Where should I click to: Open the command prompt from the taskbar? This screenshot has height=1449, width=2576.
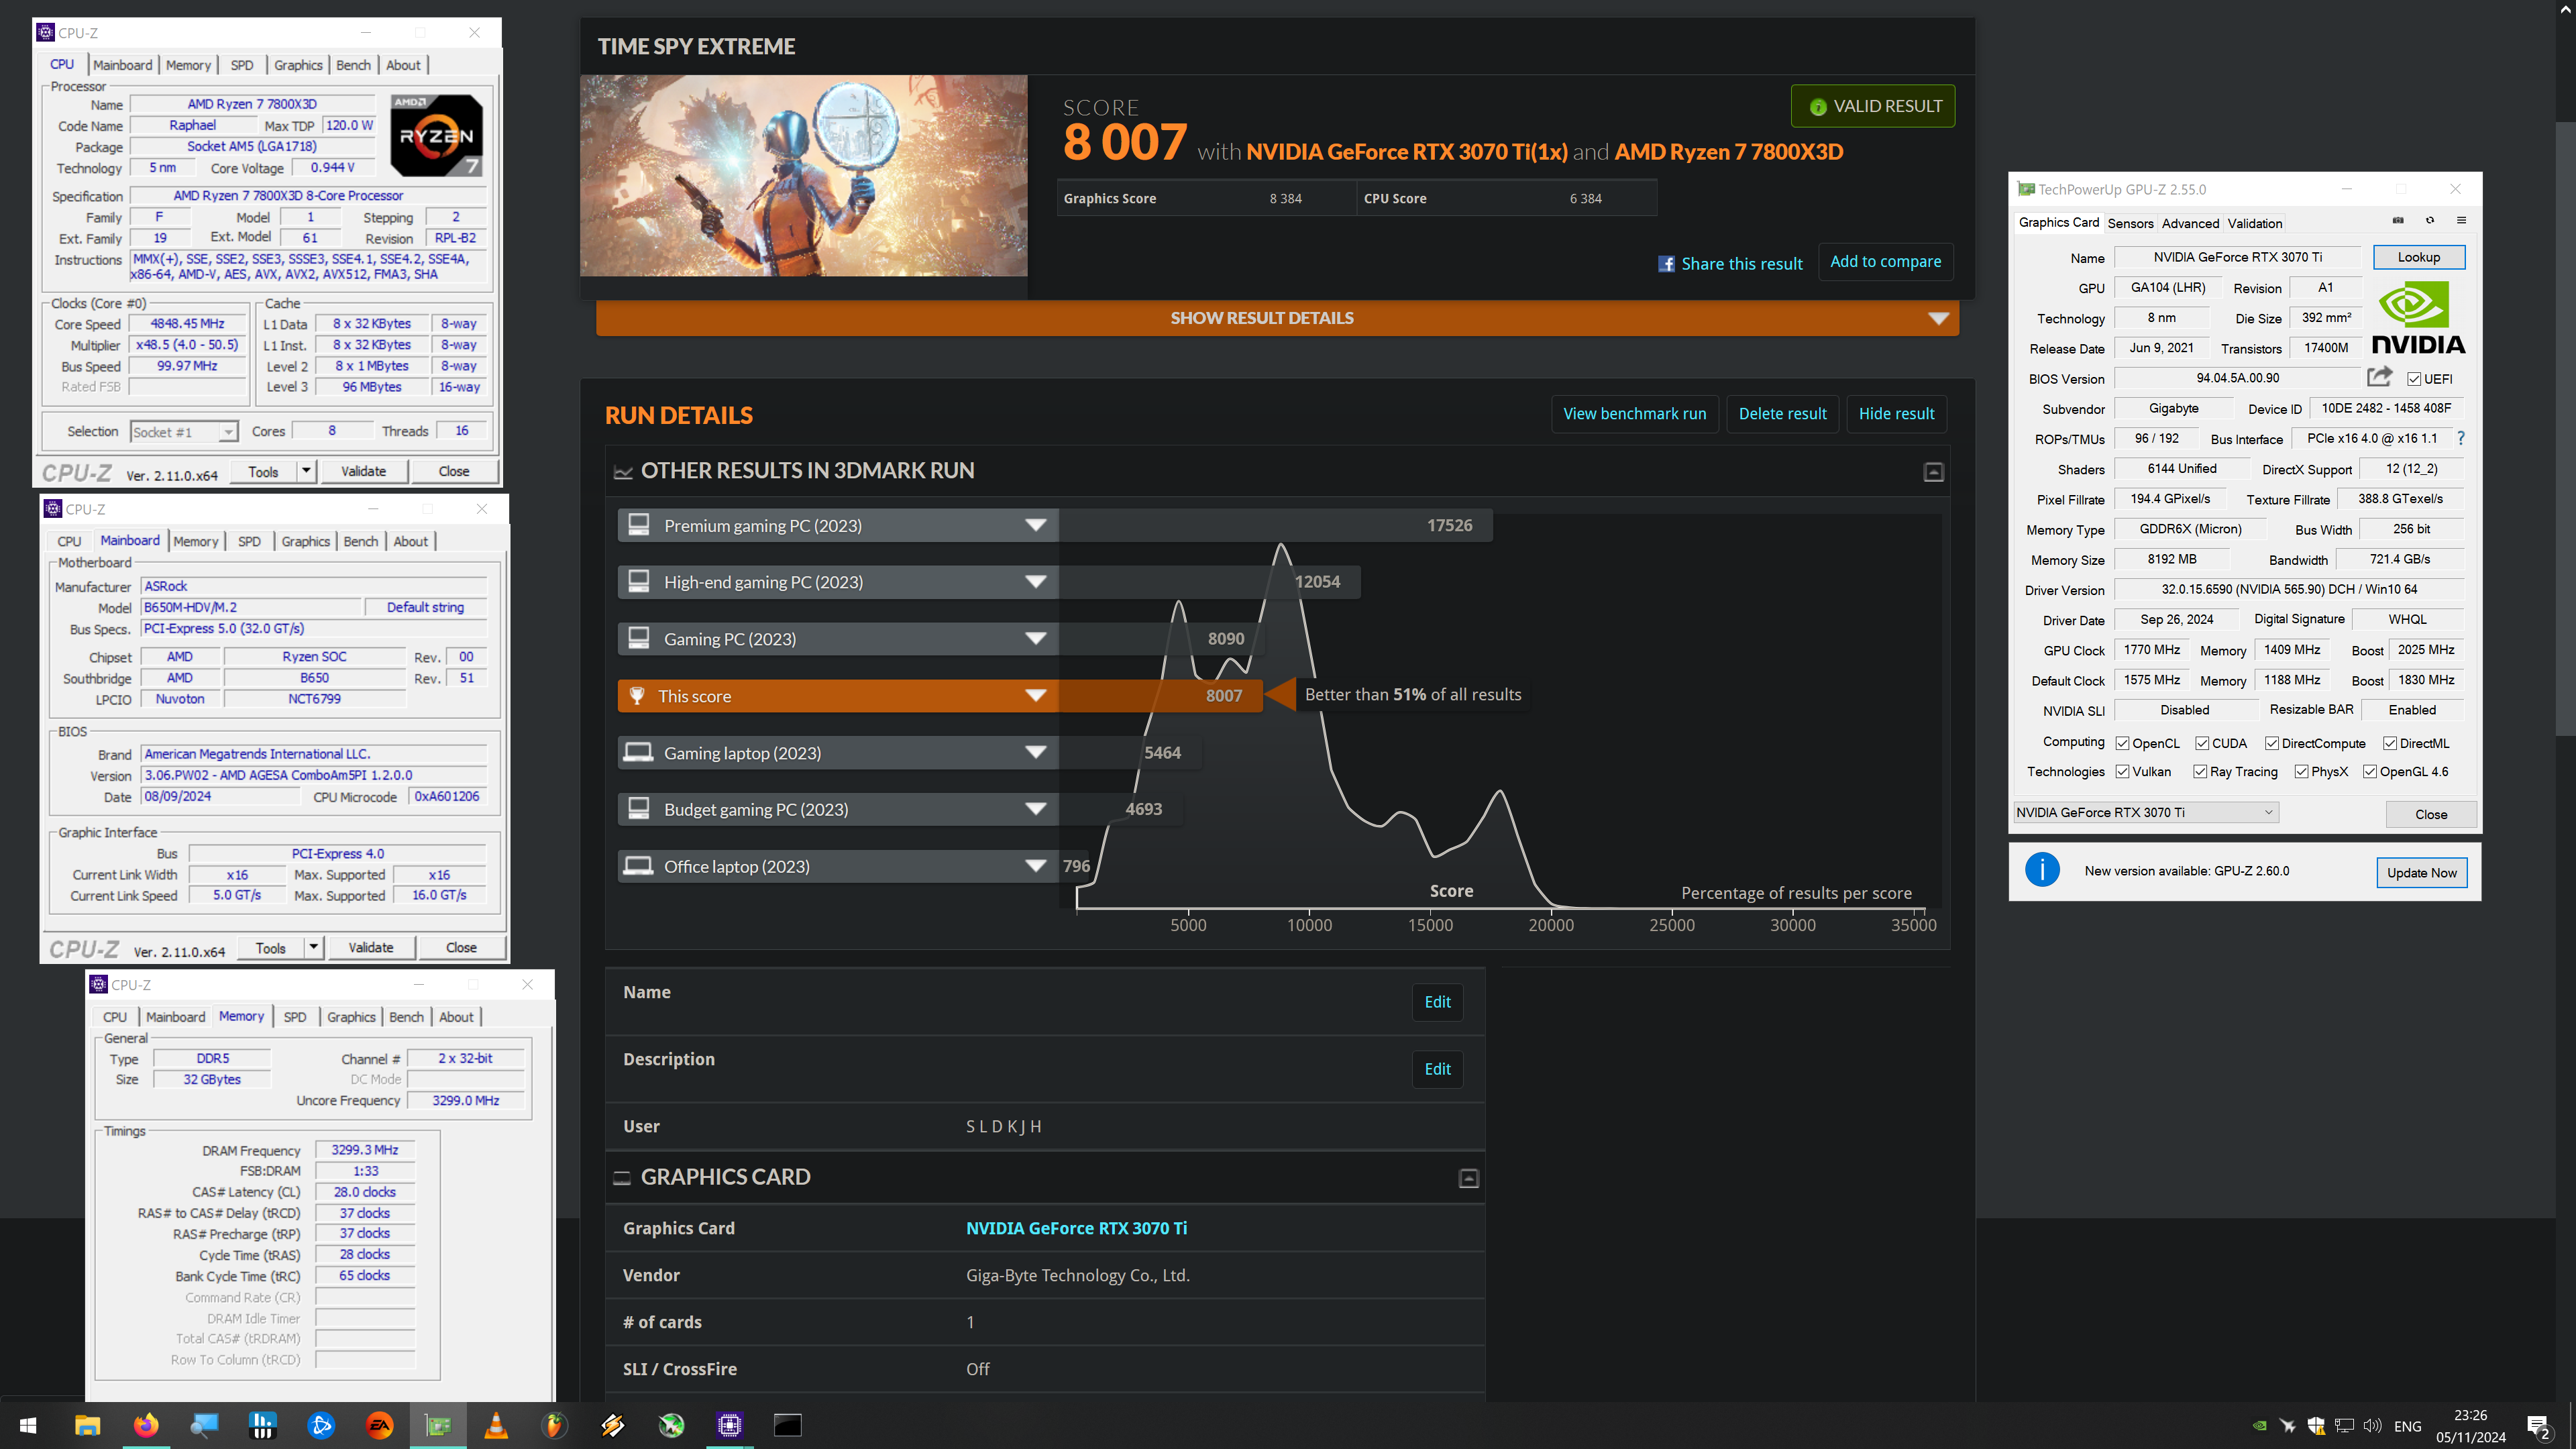[788, 1425]
